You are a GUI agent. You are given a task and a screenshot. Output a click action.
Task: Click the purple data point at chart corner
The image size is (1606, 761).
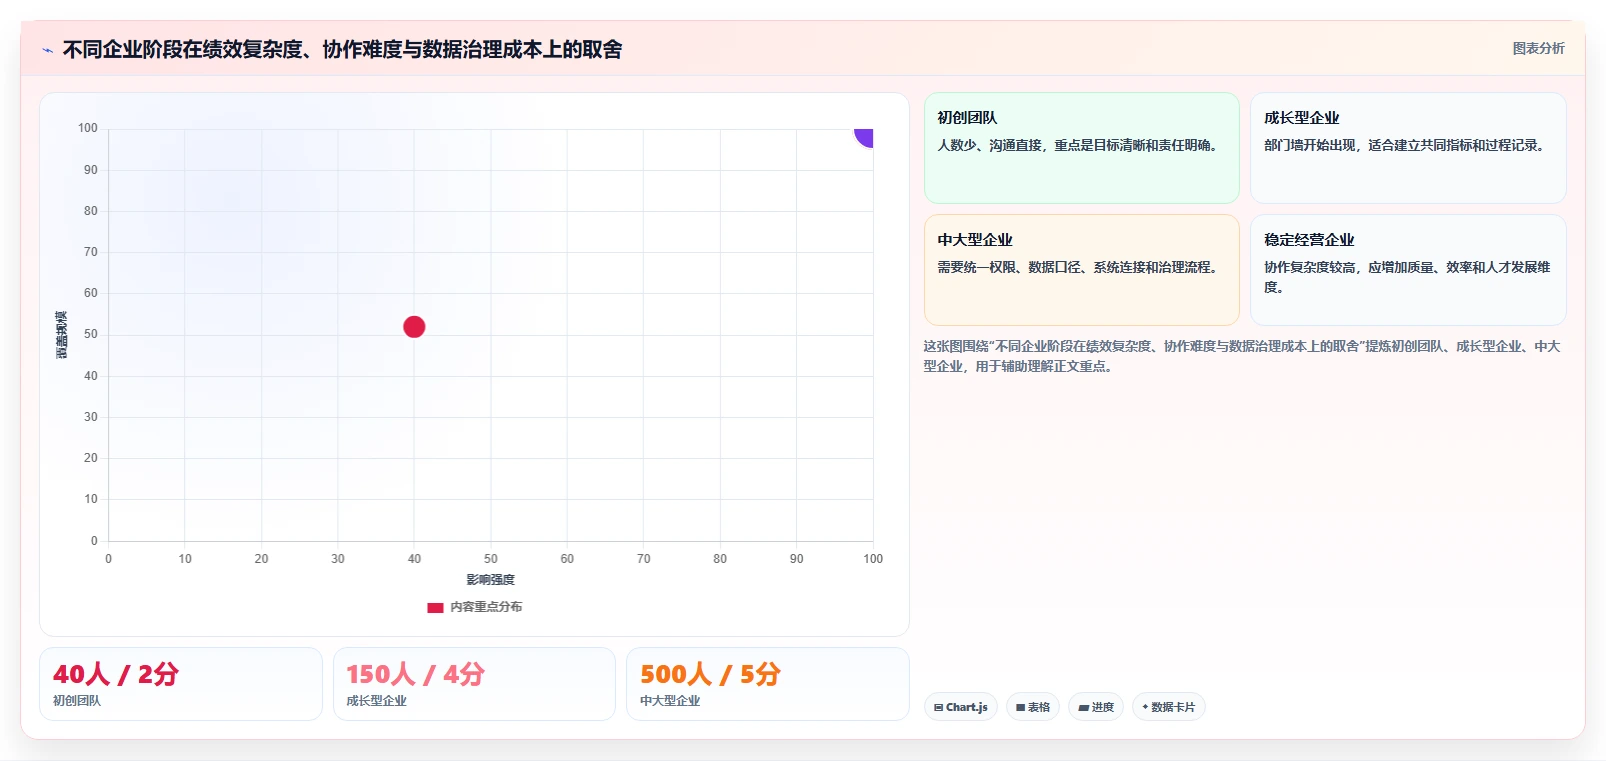pyautogui.click(x=864, y=137)
